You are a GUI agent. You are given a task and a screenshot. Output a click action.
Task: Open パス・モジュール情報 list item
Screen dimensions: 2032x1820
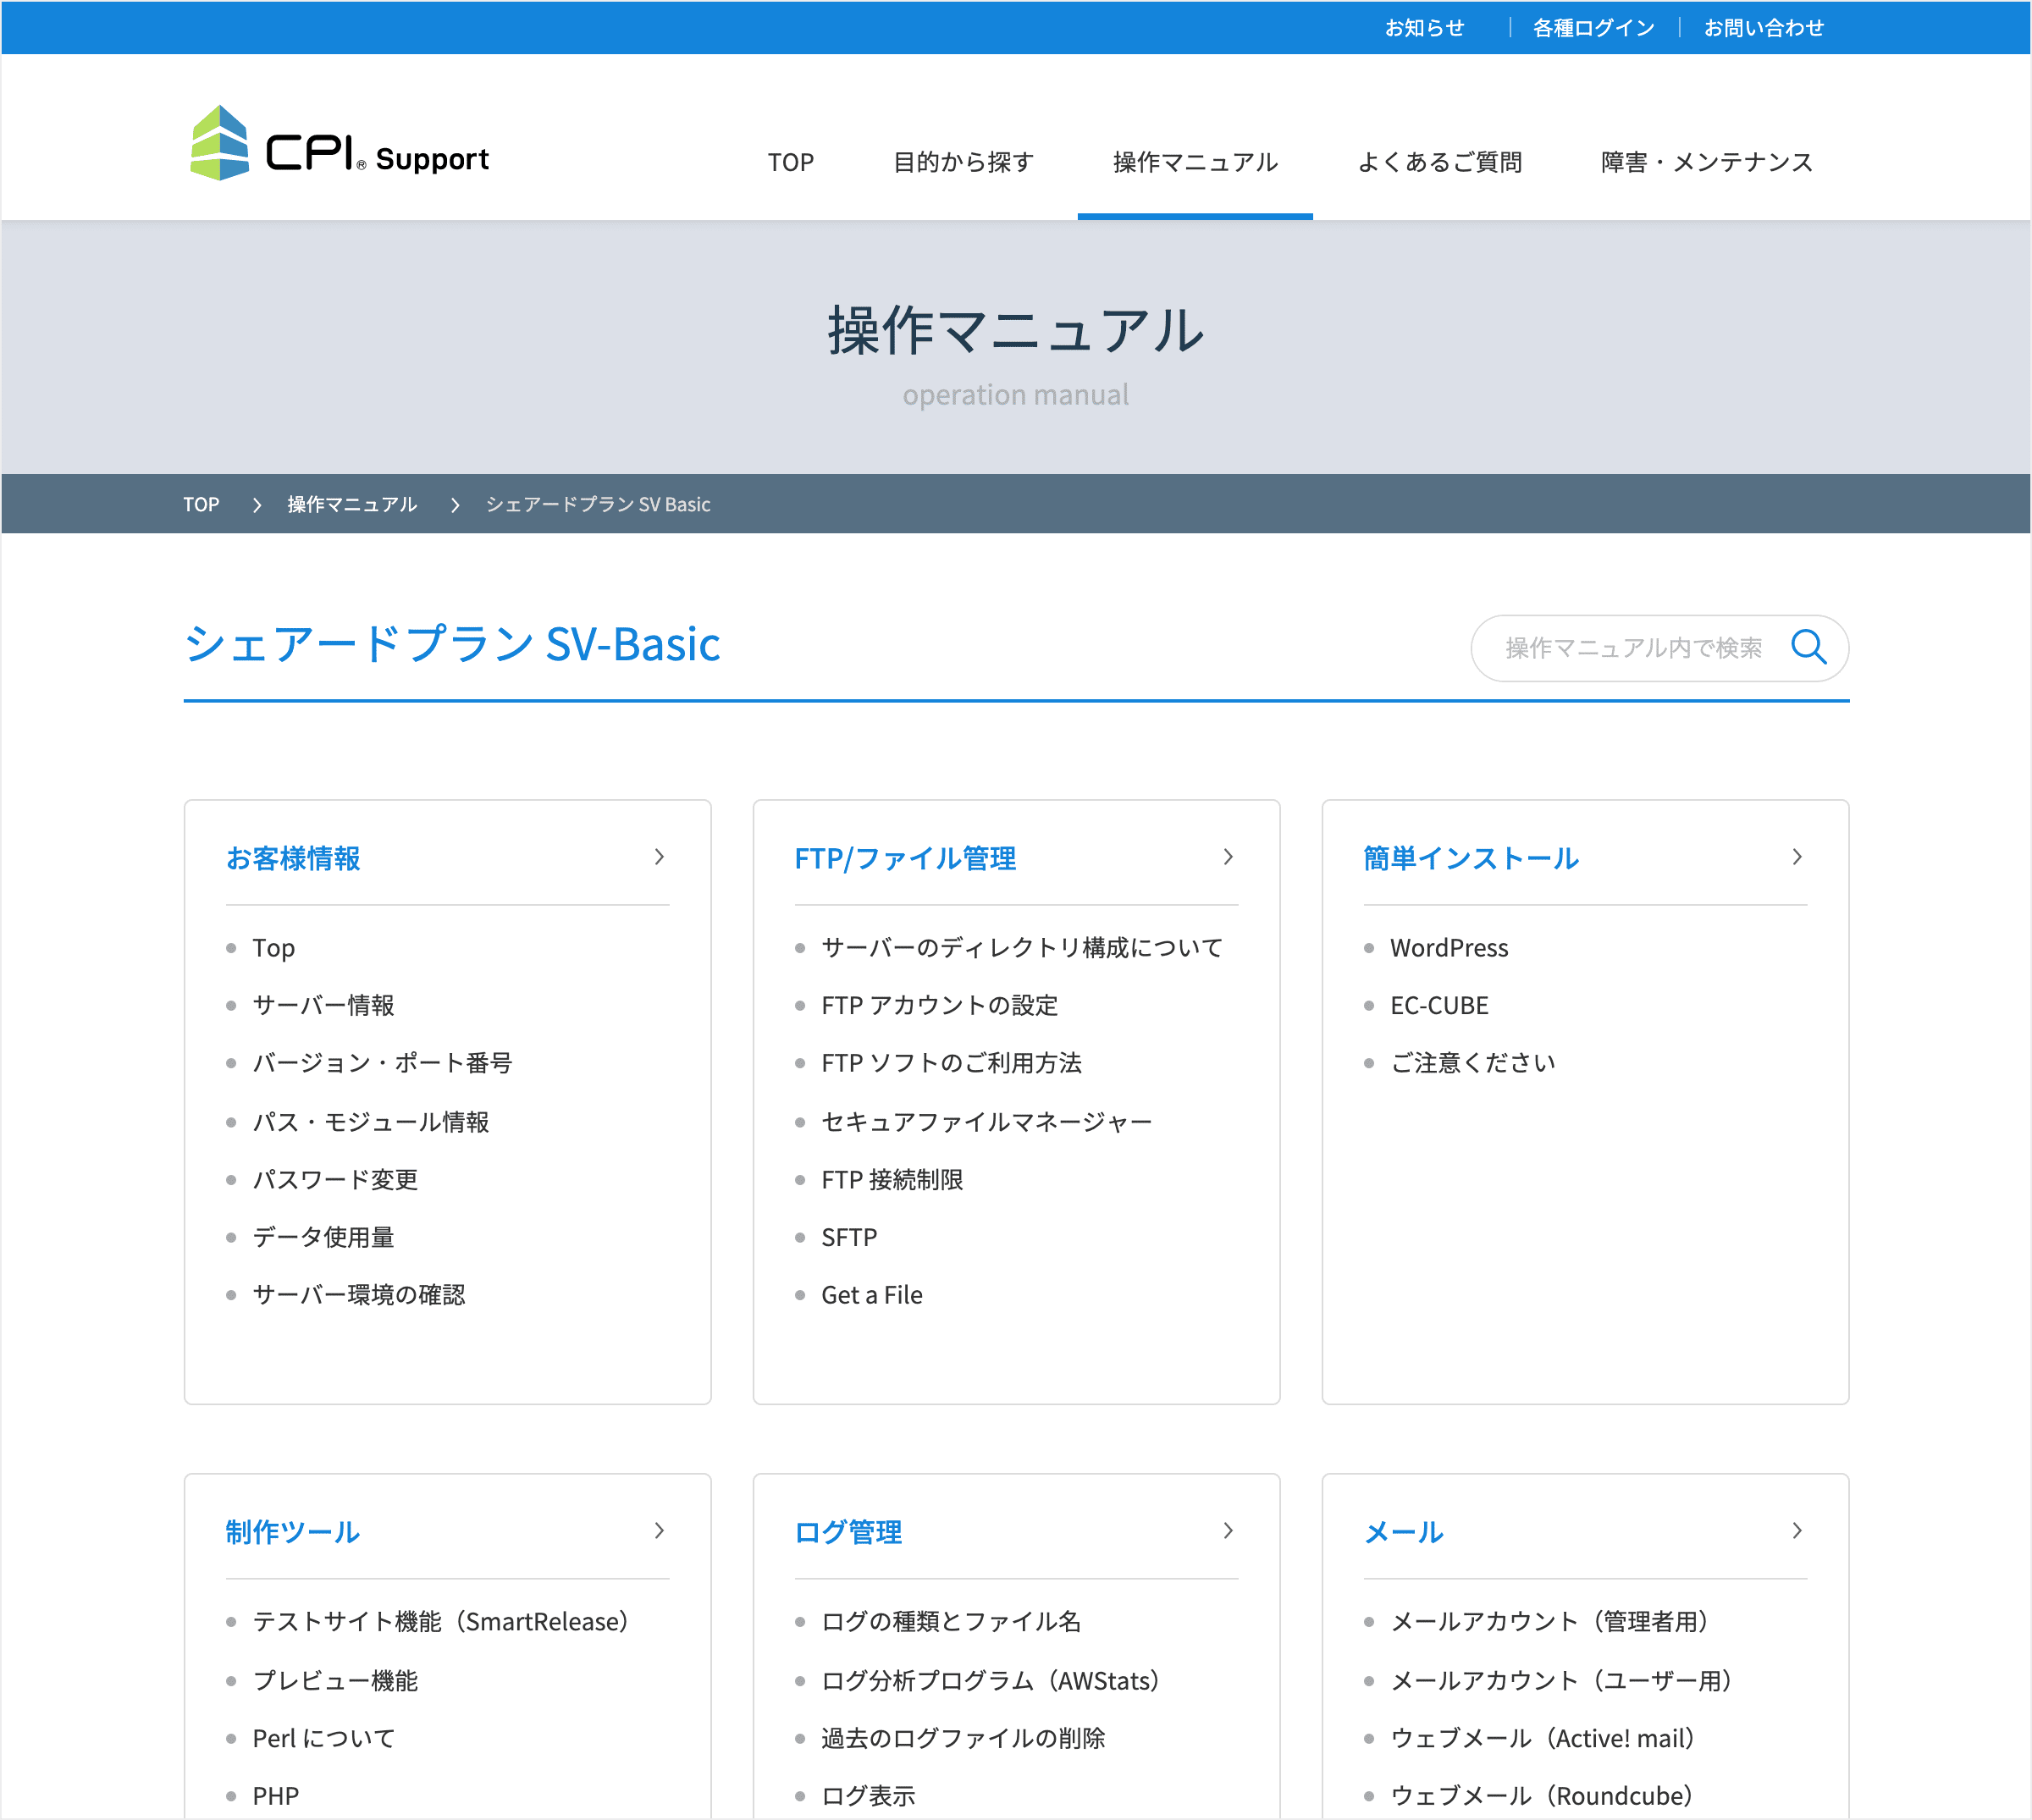point(370,1122)
